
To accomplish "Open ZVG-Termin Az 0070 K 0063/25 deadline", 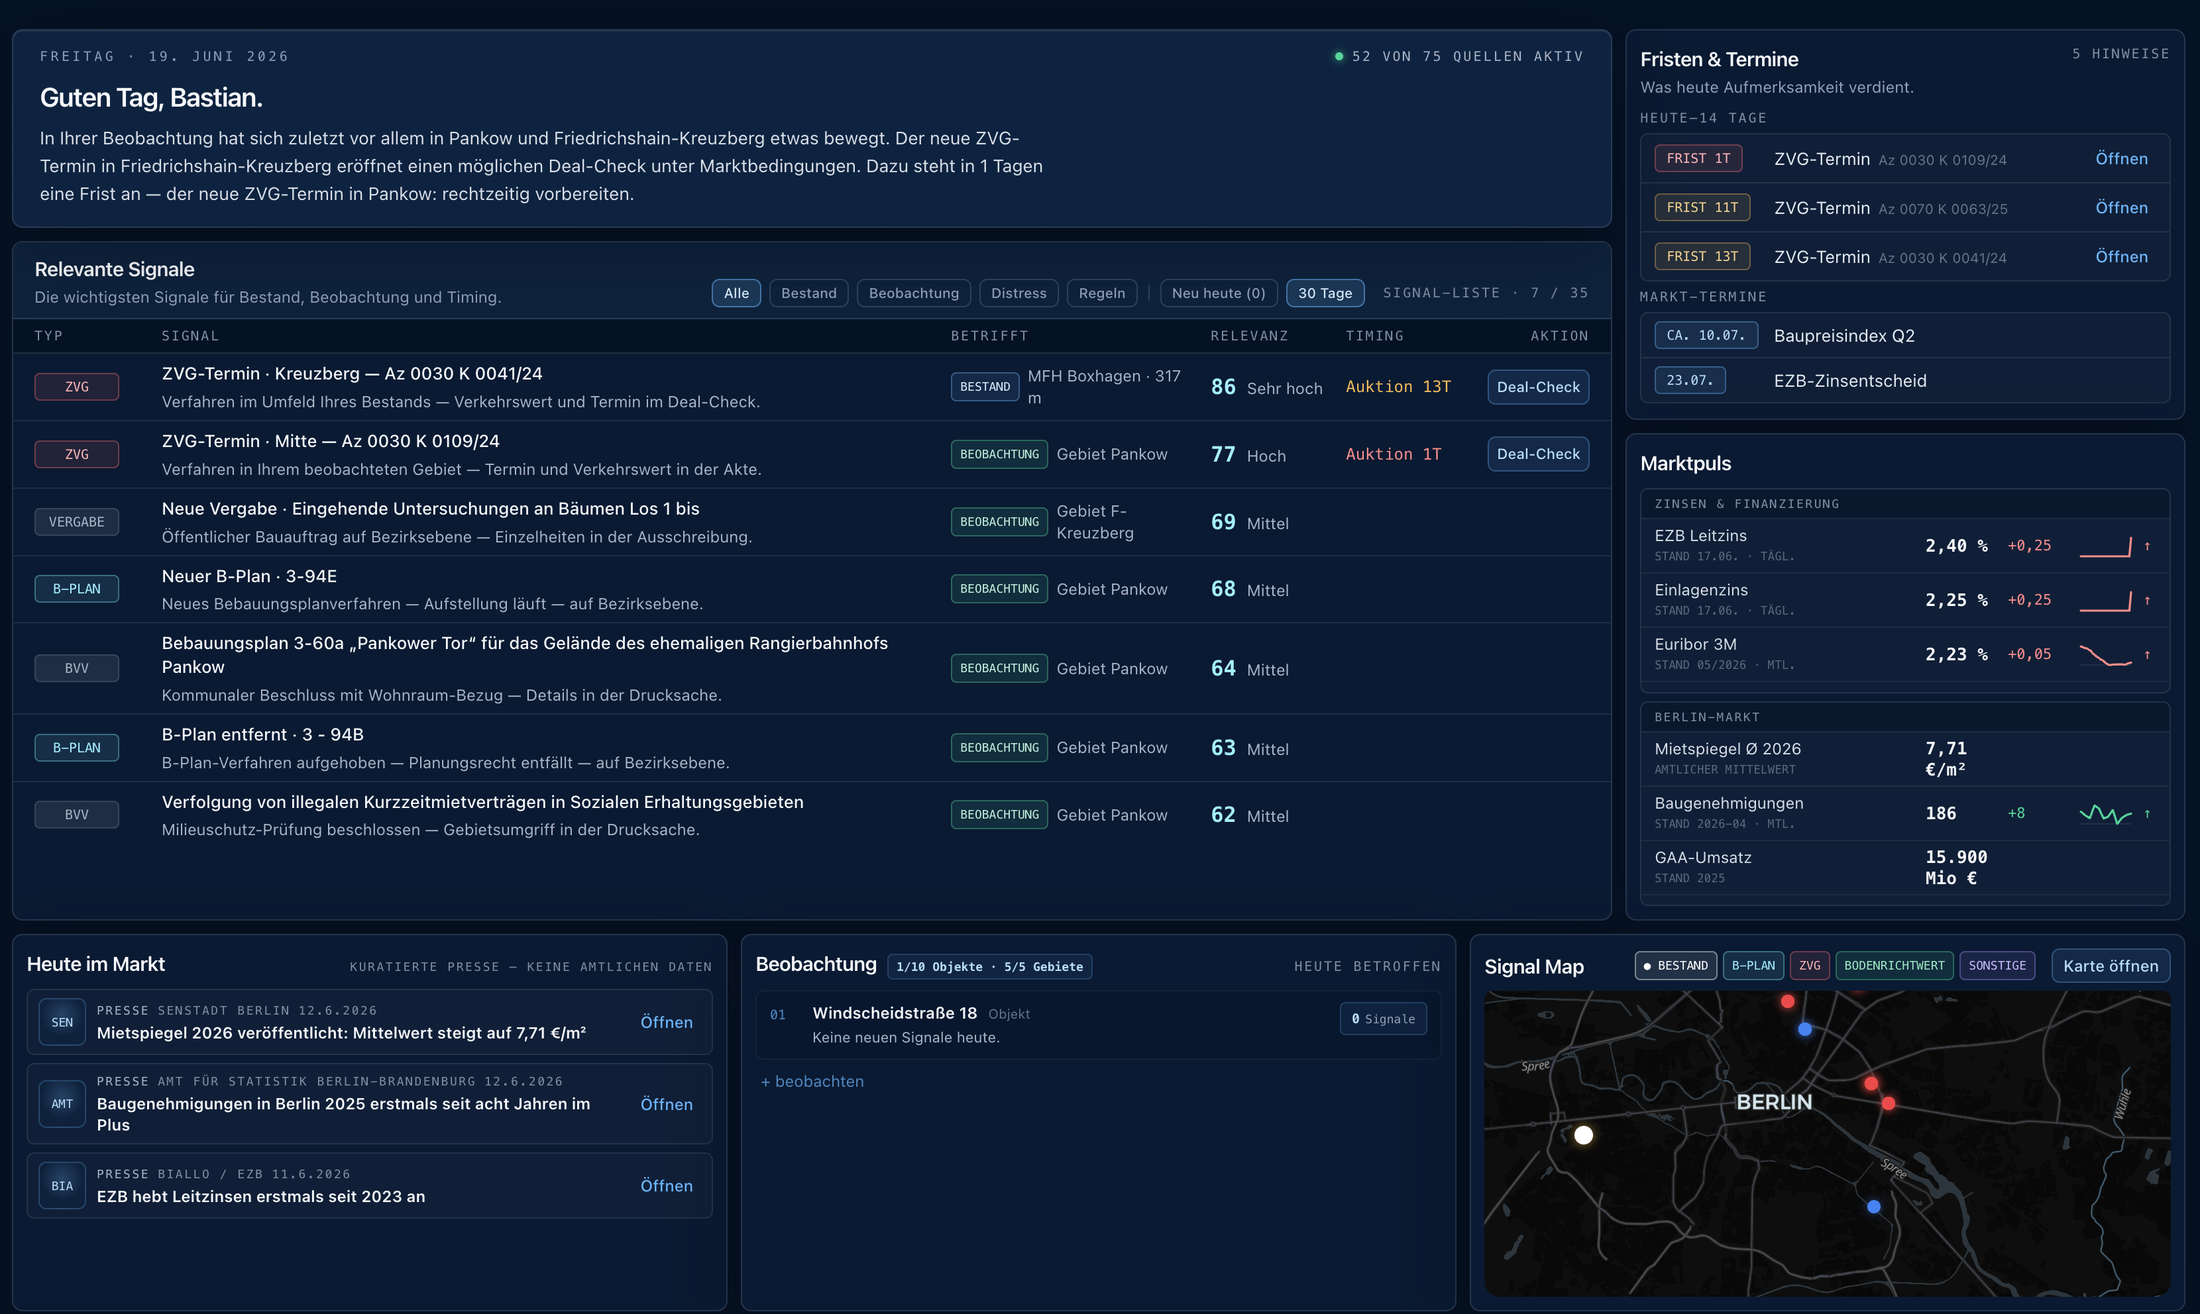I will coord(2121,208).
